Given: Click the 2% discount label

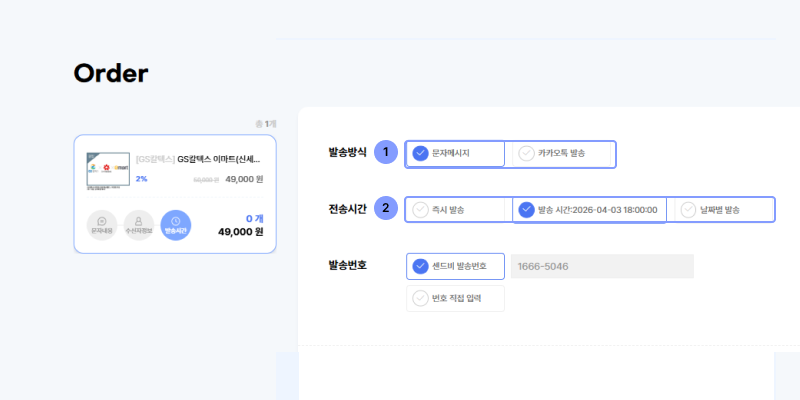Looking at the screenshot, I should (141, 179).
